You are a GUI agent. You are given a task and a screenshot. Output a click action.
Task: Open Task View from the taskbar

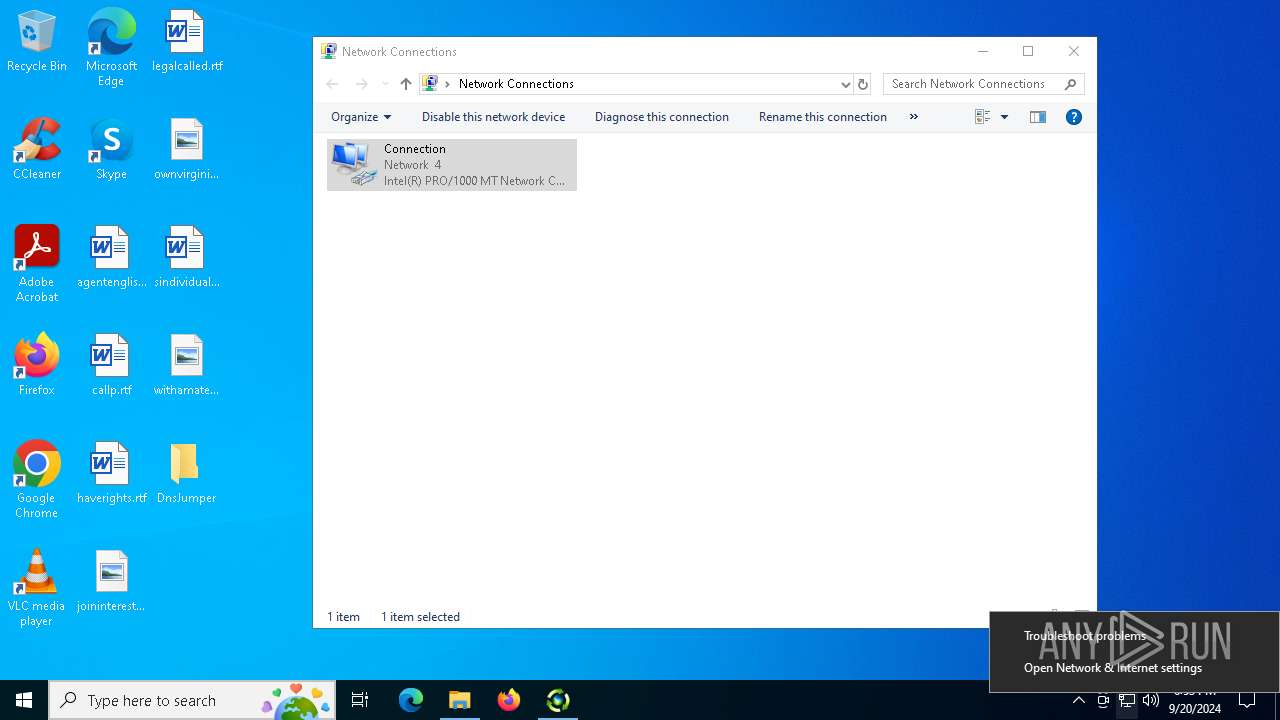pyautogui.click(x=360, y=700)
